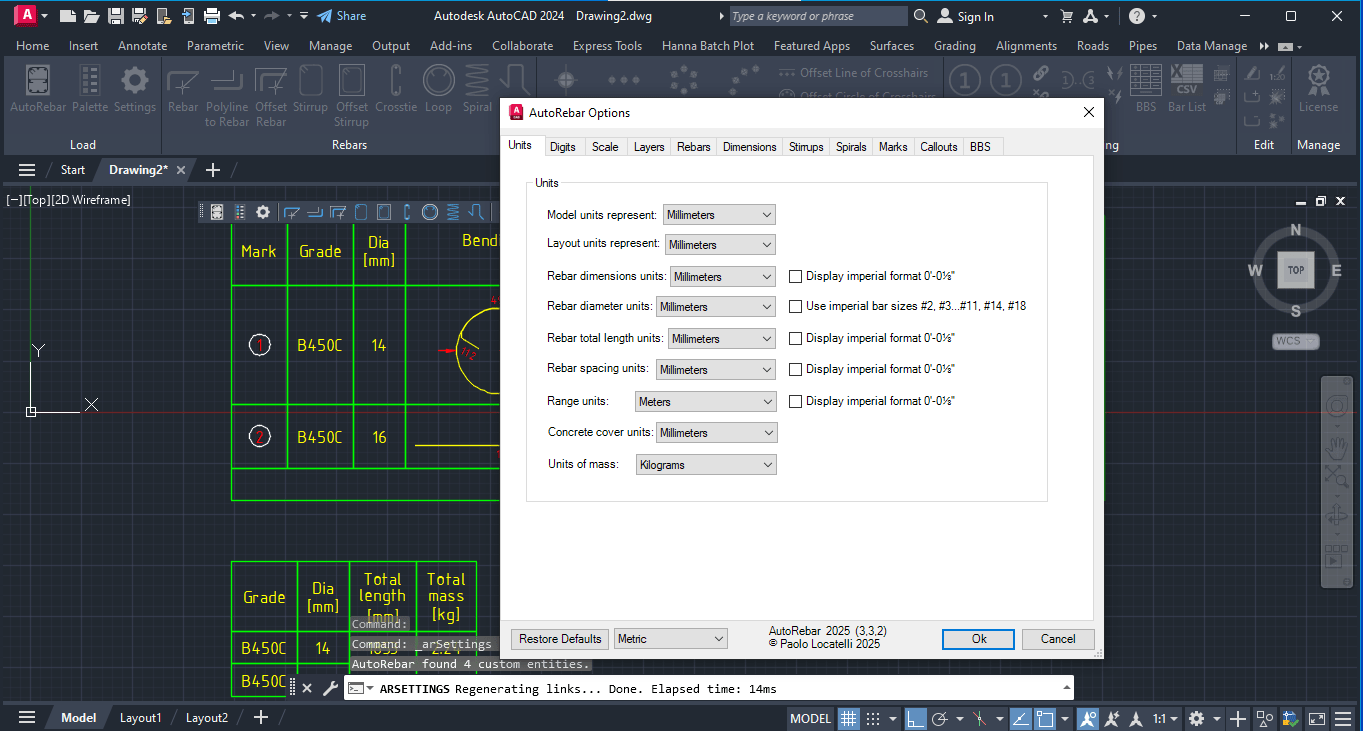Open the Annotate ribbon tab
The width and height of the screenshot is (1363, 731).
click(x=142, y=46)
